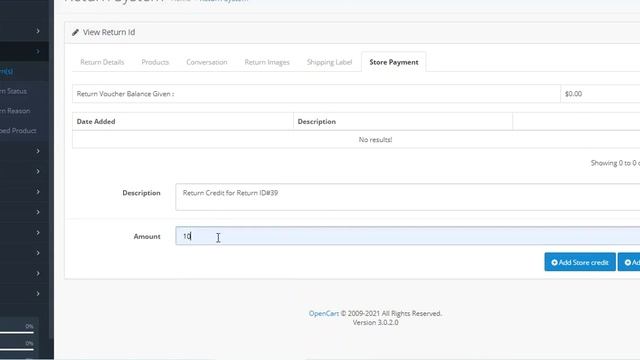Click the Amount input field
Screen dimensions: 640x360
point(408,236)
